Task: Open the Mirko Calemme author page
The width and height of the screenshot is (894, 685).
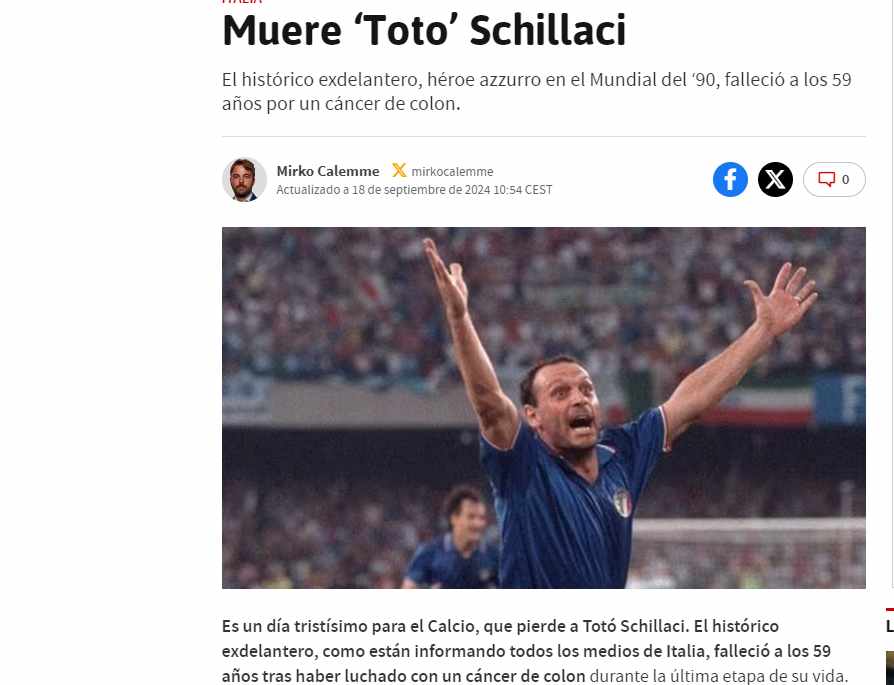Action: [x=328, y=171]
